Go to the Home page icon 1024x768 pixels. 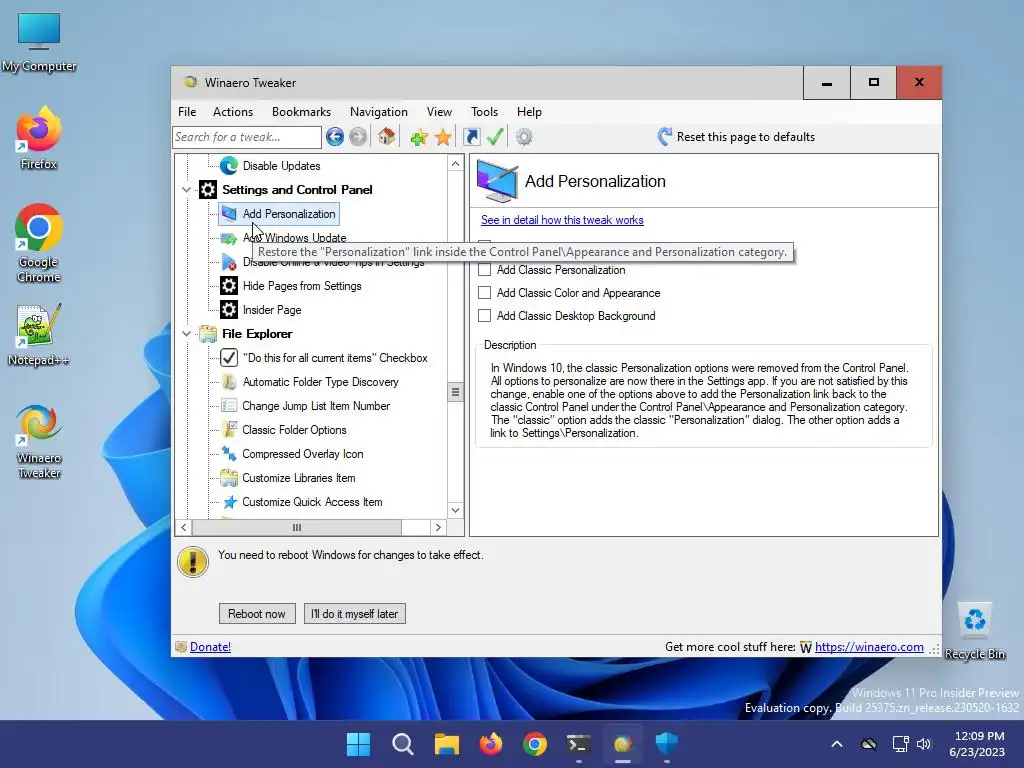(x=387, y=136)
